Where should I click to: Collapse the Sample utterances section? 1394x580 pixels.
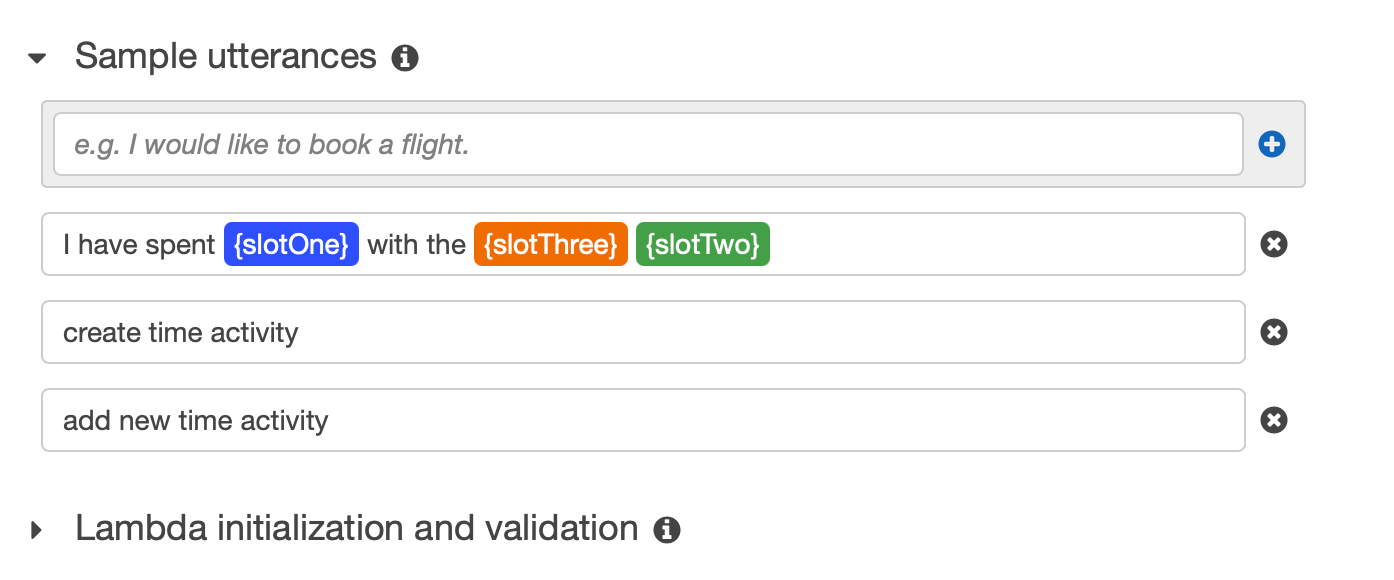38,58
